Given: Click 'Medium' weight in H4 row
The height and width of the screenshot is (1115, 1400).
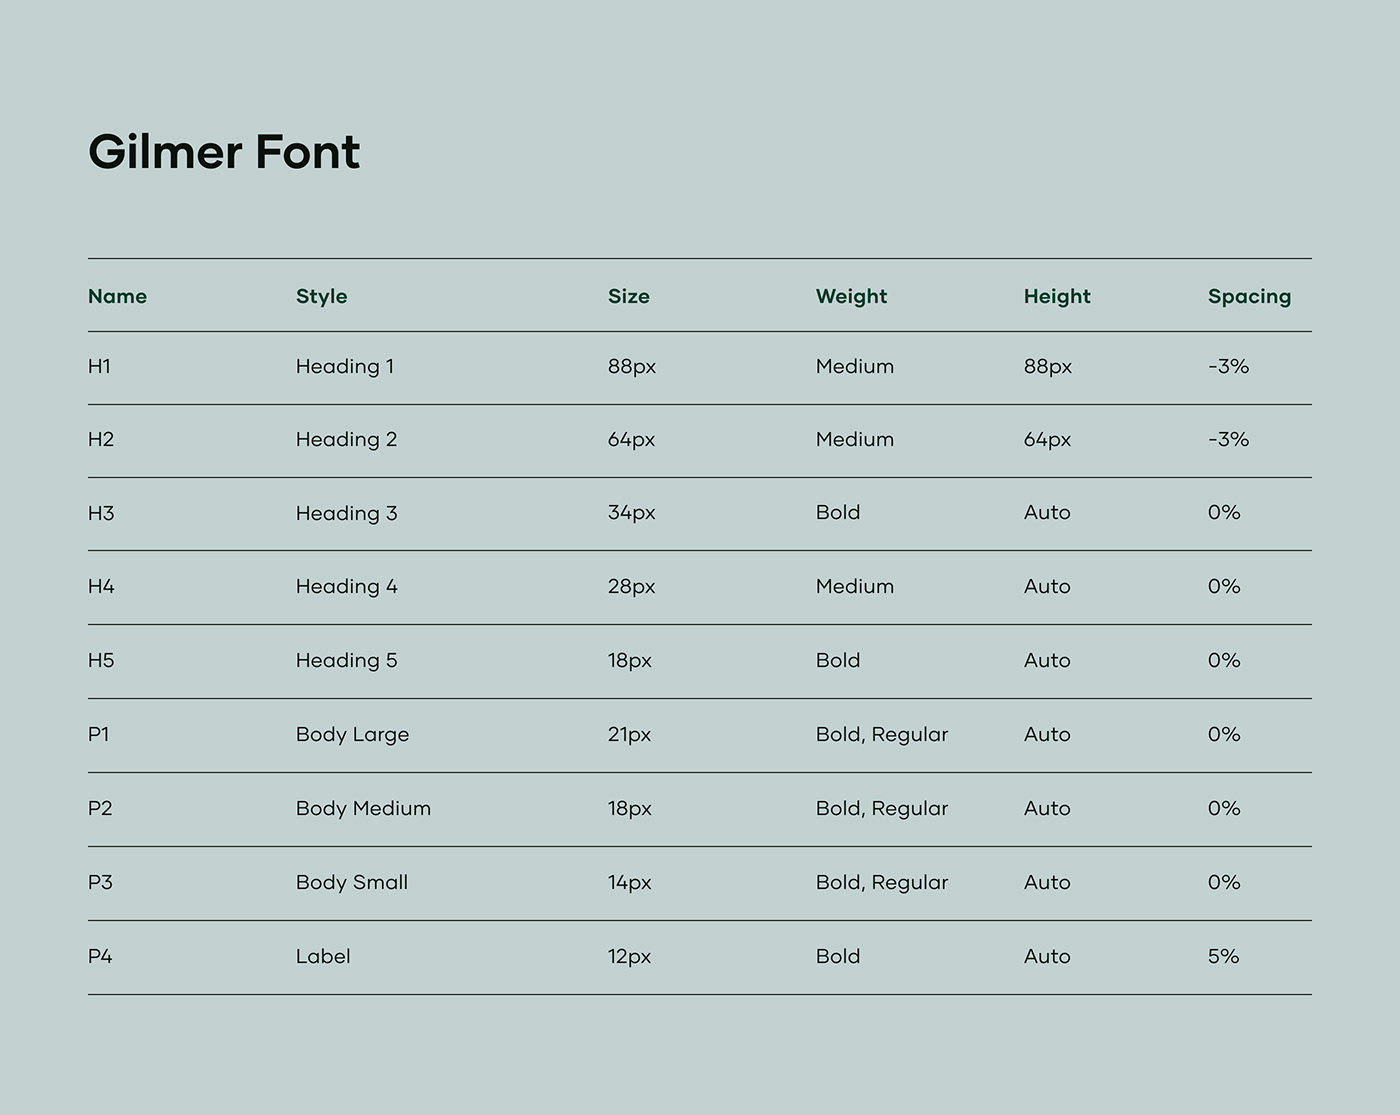Looking at the screenshot, I should point(855,586).
